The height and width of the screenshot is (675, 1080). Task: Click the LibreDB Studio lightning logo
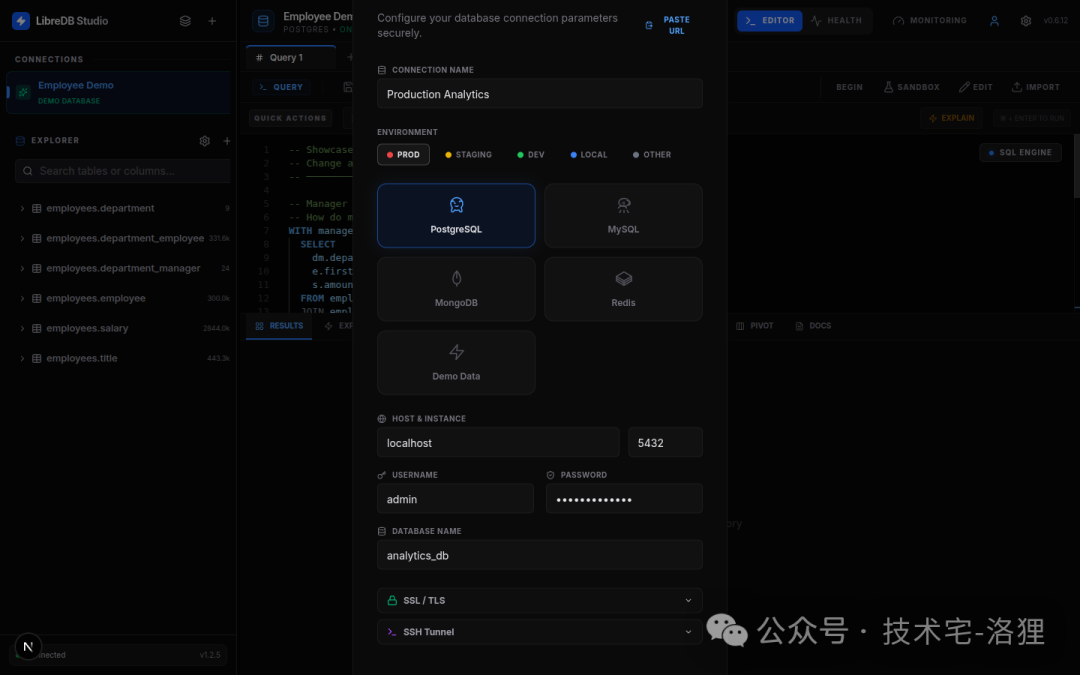21,21
